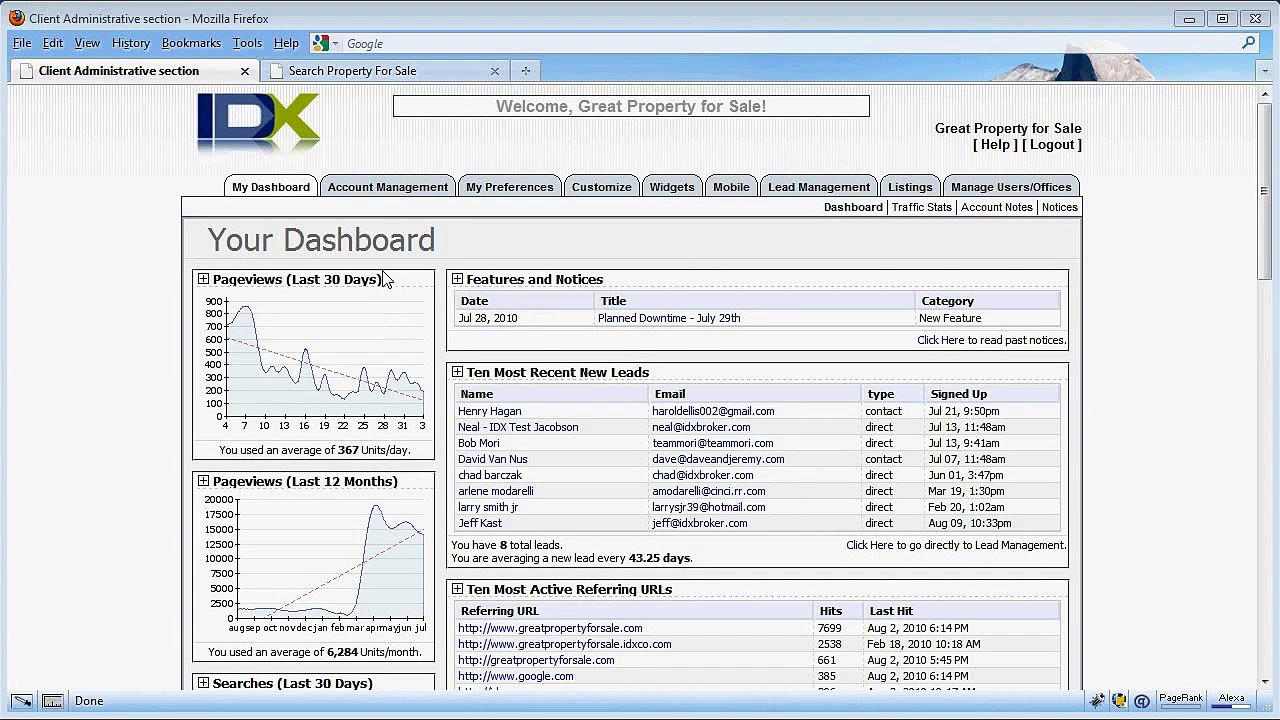Open the Bookmarks menu
This screenshot has height=720, width=1280.
(x=191, y=44)
